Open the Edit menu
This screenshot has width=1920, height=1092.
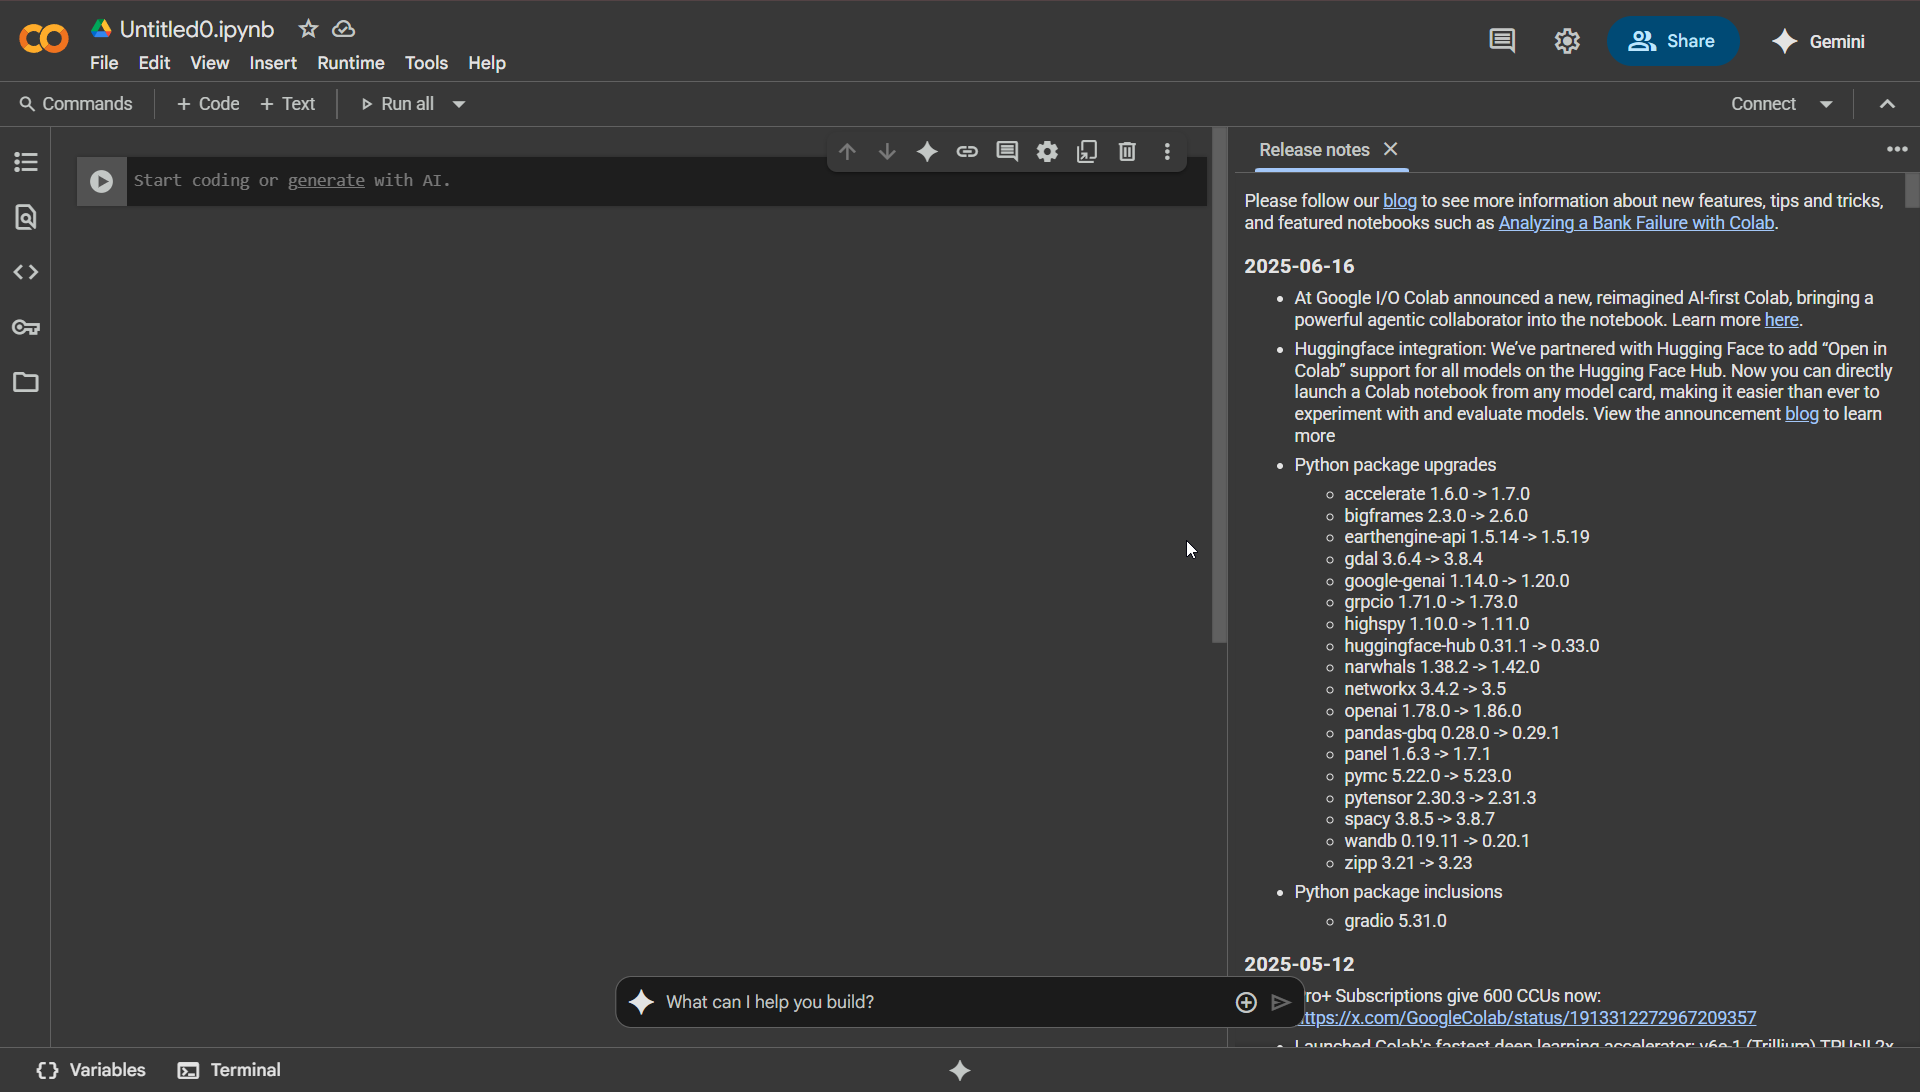coord(154,63)
